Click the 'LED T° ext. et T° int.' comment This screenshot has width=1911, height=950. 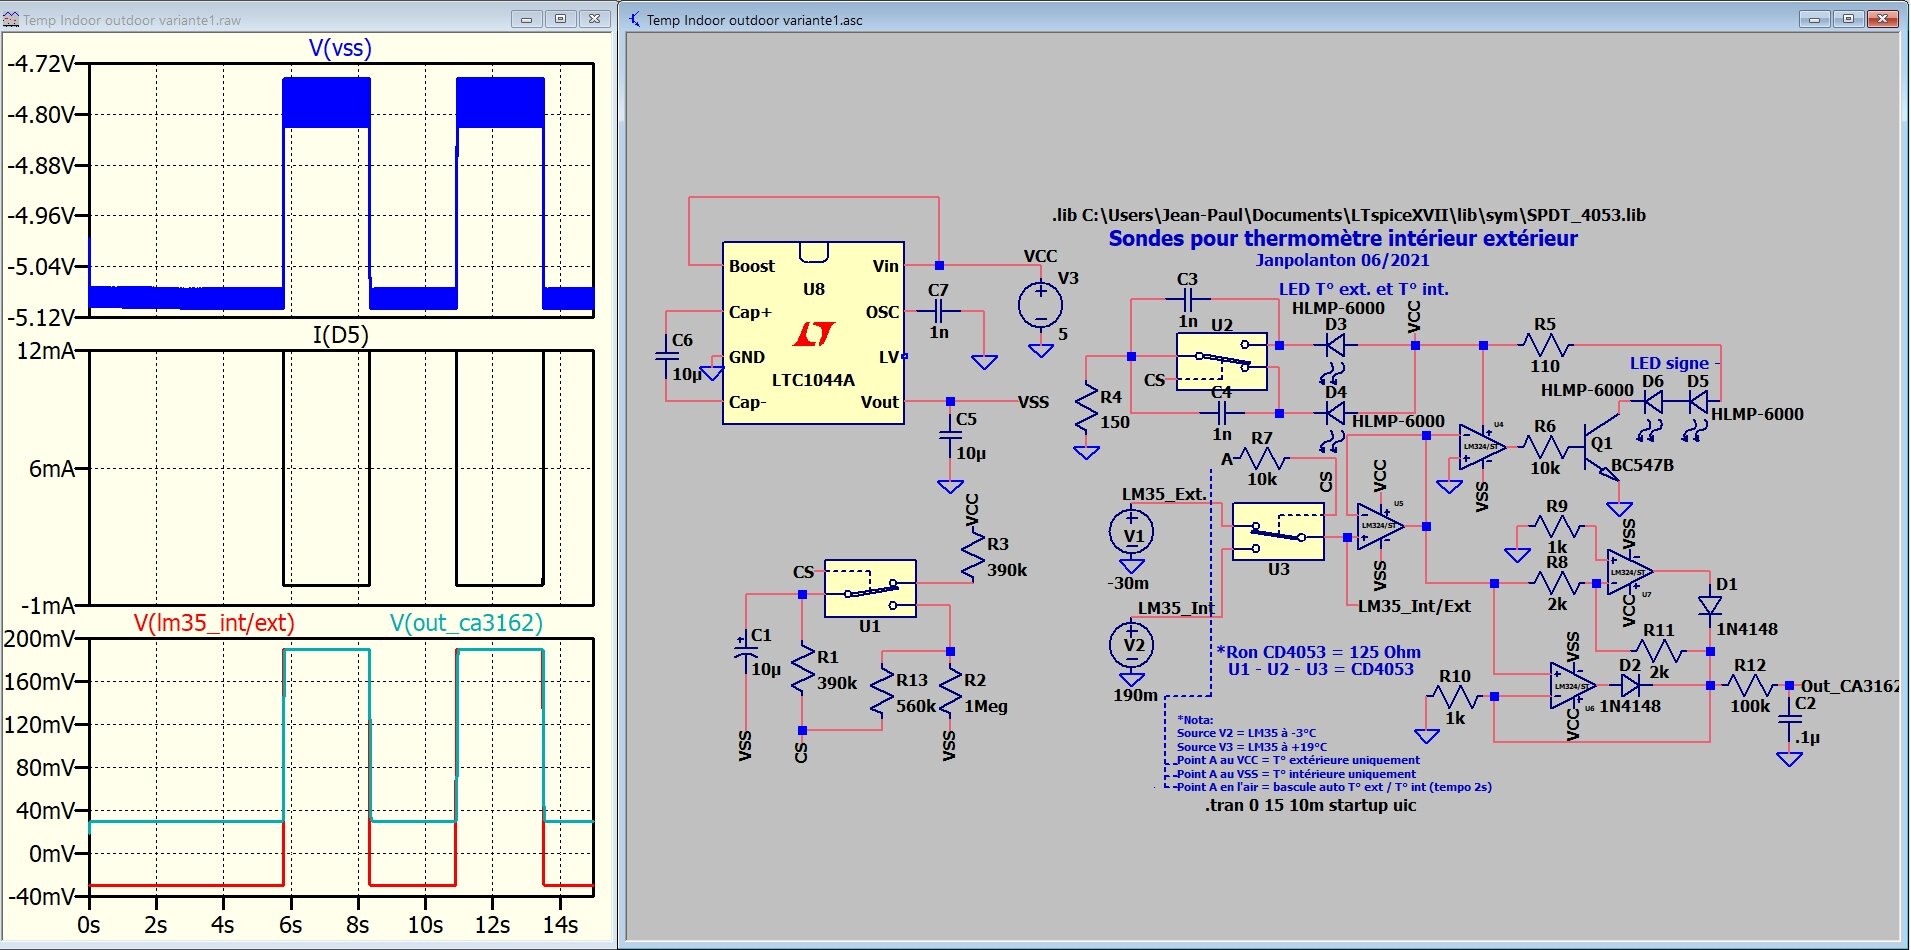1363,289
